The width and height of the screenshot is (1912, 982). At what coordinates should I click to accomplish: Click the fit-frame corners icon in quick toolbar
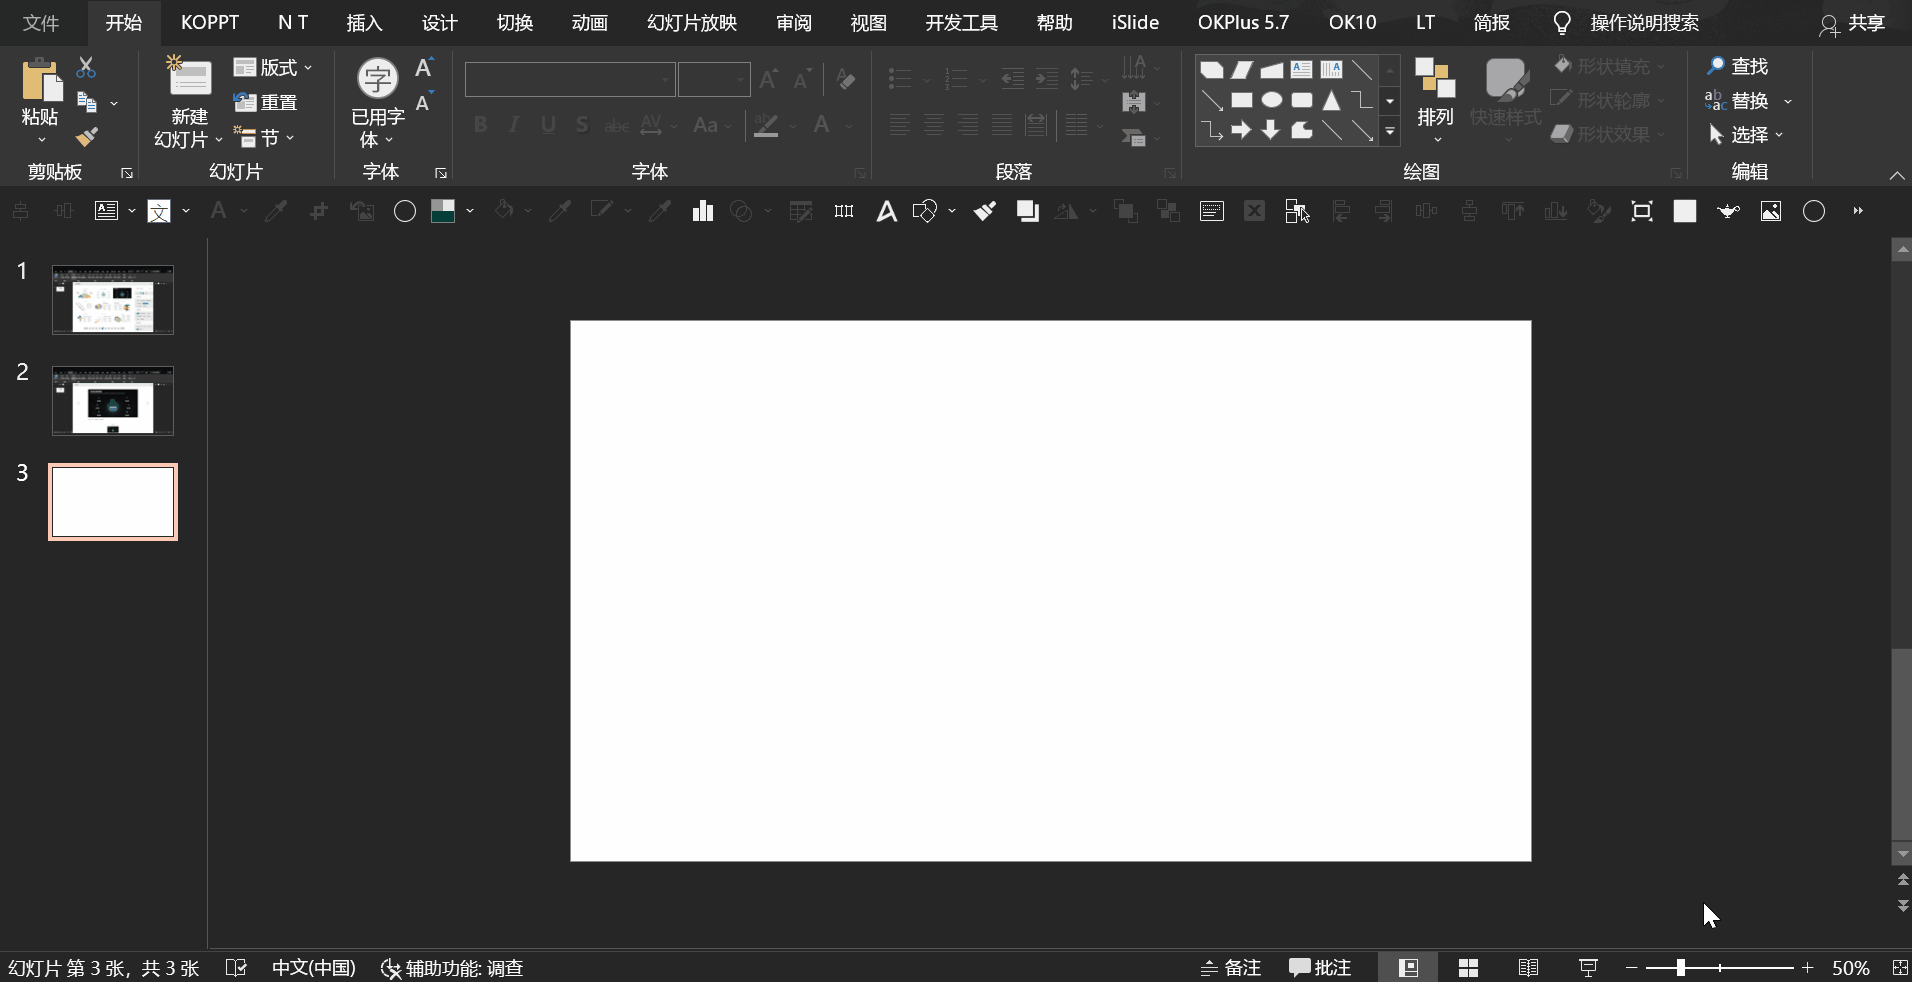(x=1642, y=211)
